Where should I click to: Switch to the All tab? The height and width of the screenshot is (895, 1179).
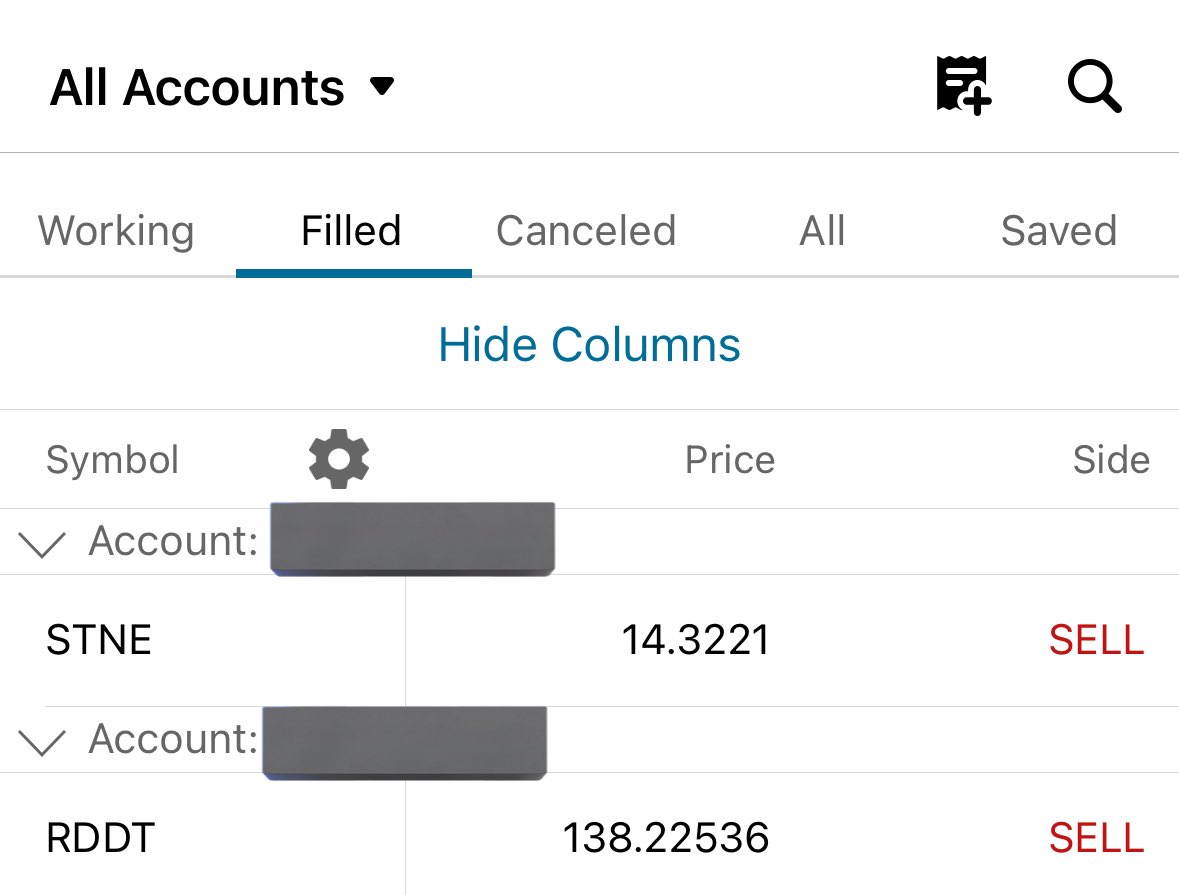[823, 230]
